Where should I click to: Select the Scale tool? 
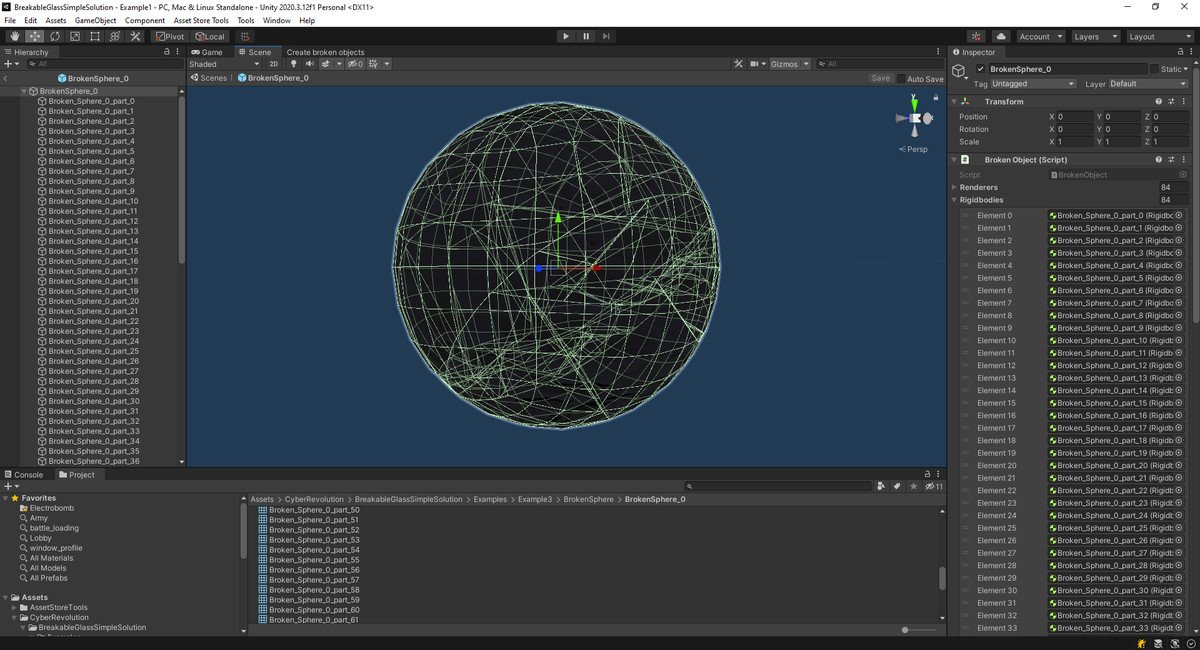click(75, 36)
